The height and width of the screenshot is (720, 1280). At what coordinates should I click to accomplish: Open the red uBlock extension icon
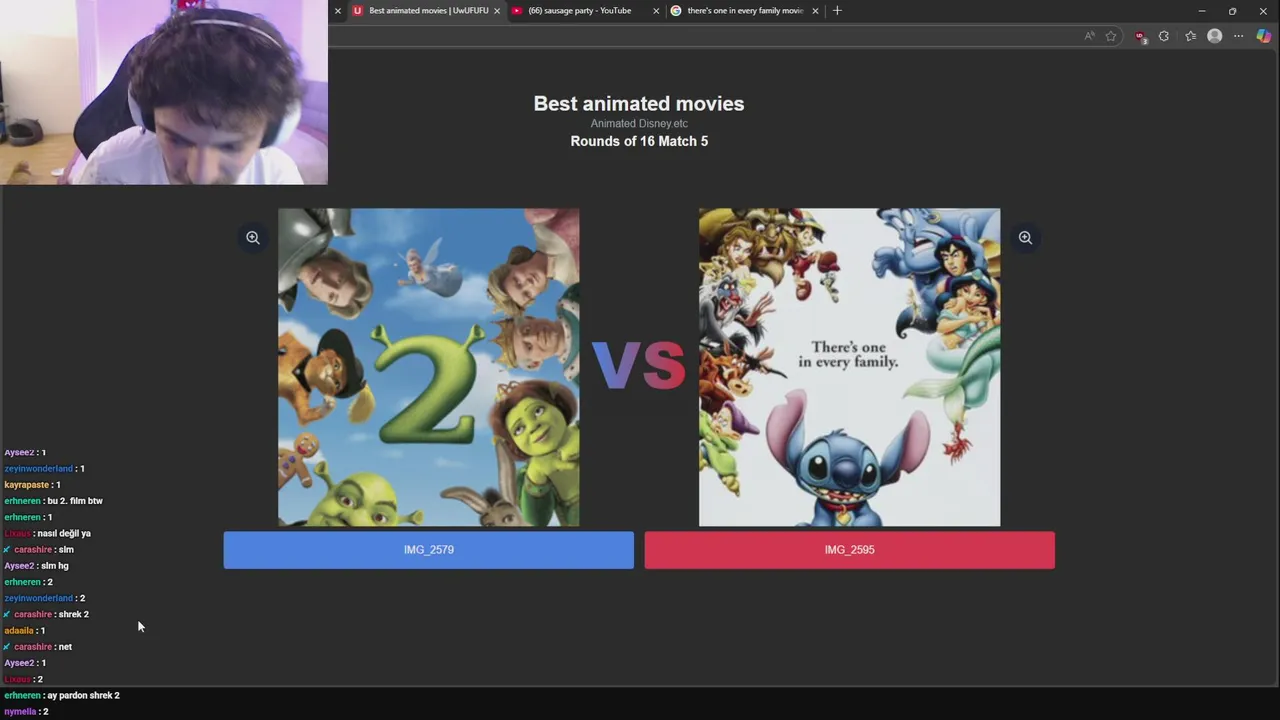pos(1140,36)
